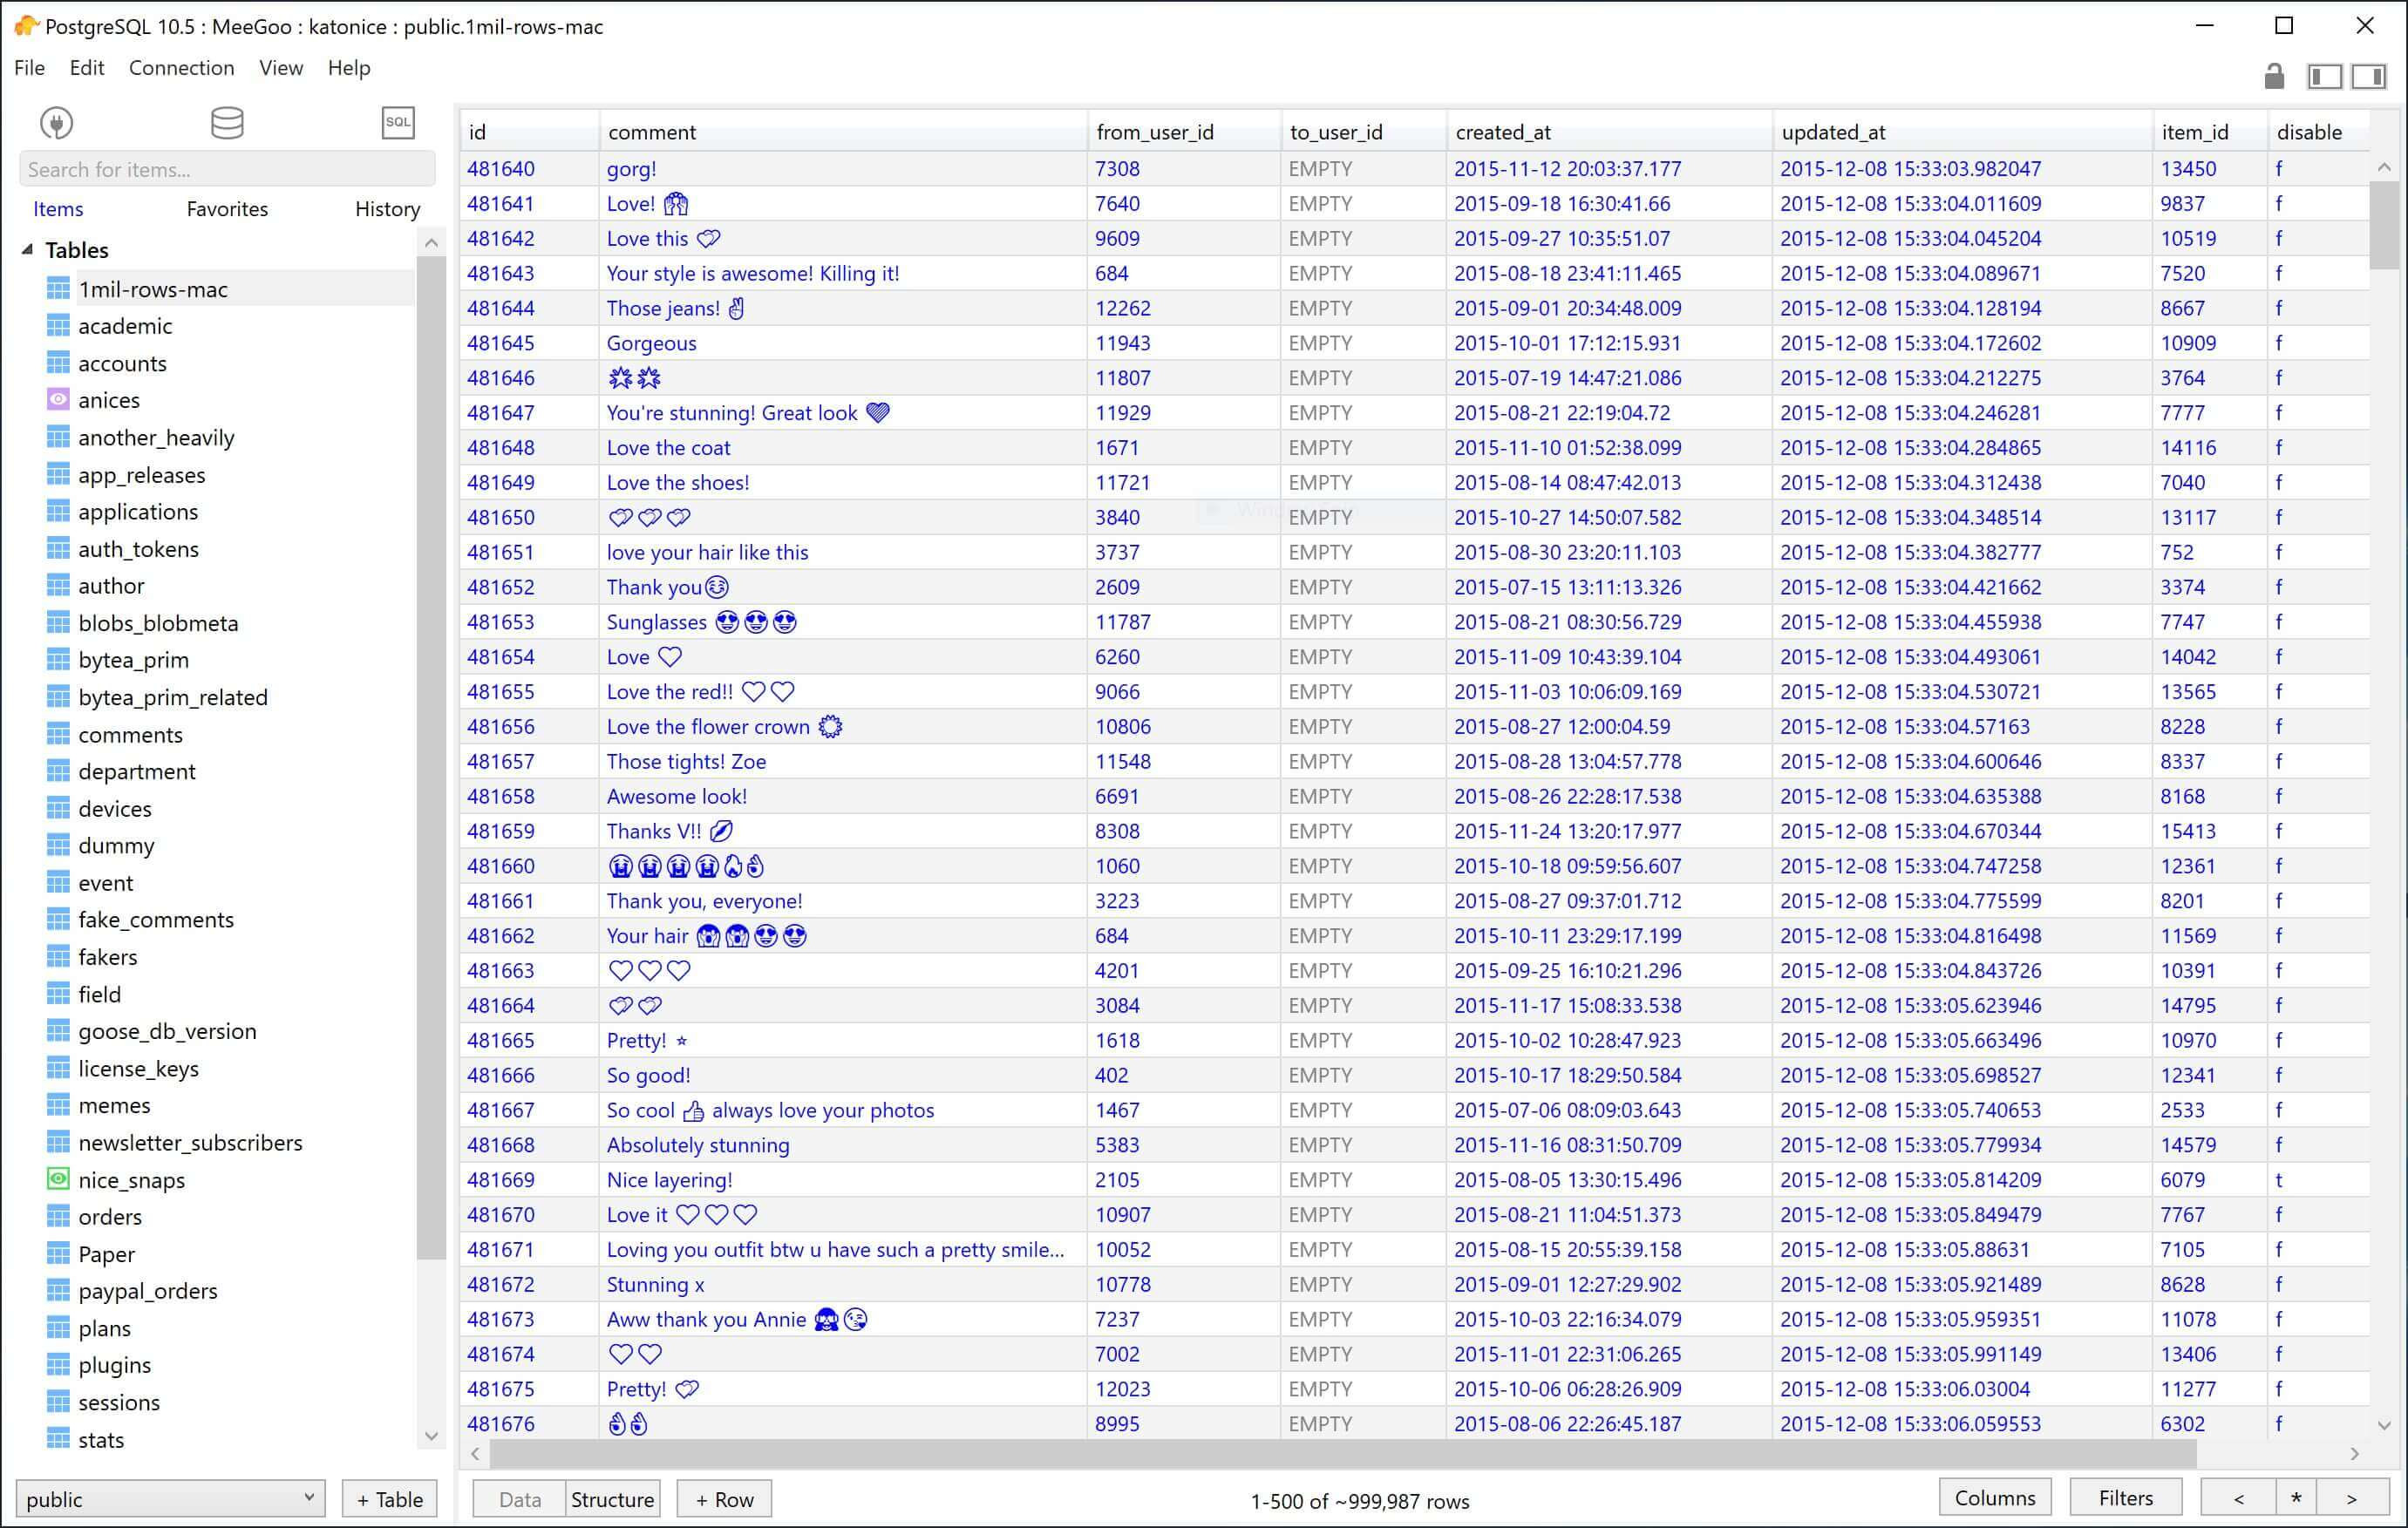Image resolution: width=2408 pixels, height=1528 pixels.
Task: Open the database list icon
Action: 227,123
